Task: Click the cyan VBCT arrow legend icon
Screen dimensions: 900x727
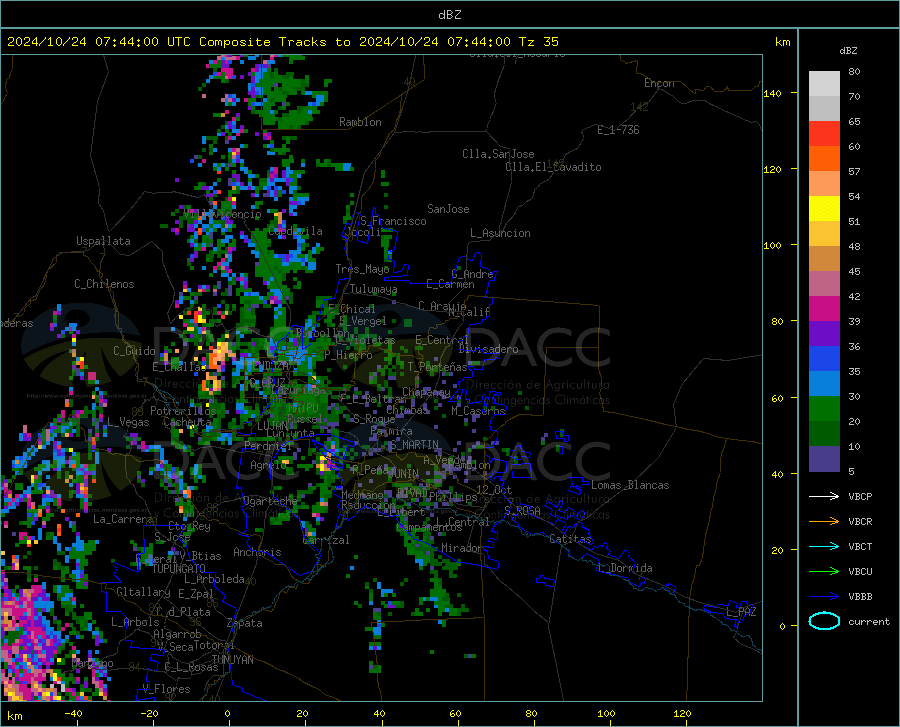Action: tap(824, 546)
